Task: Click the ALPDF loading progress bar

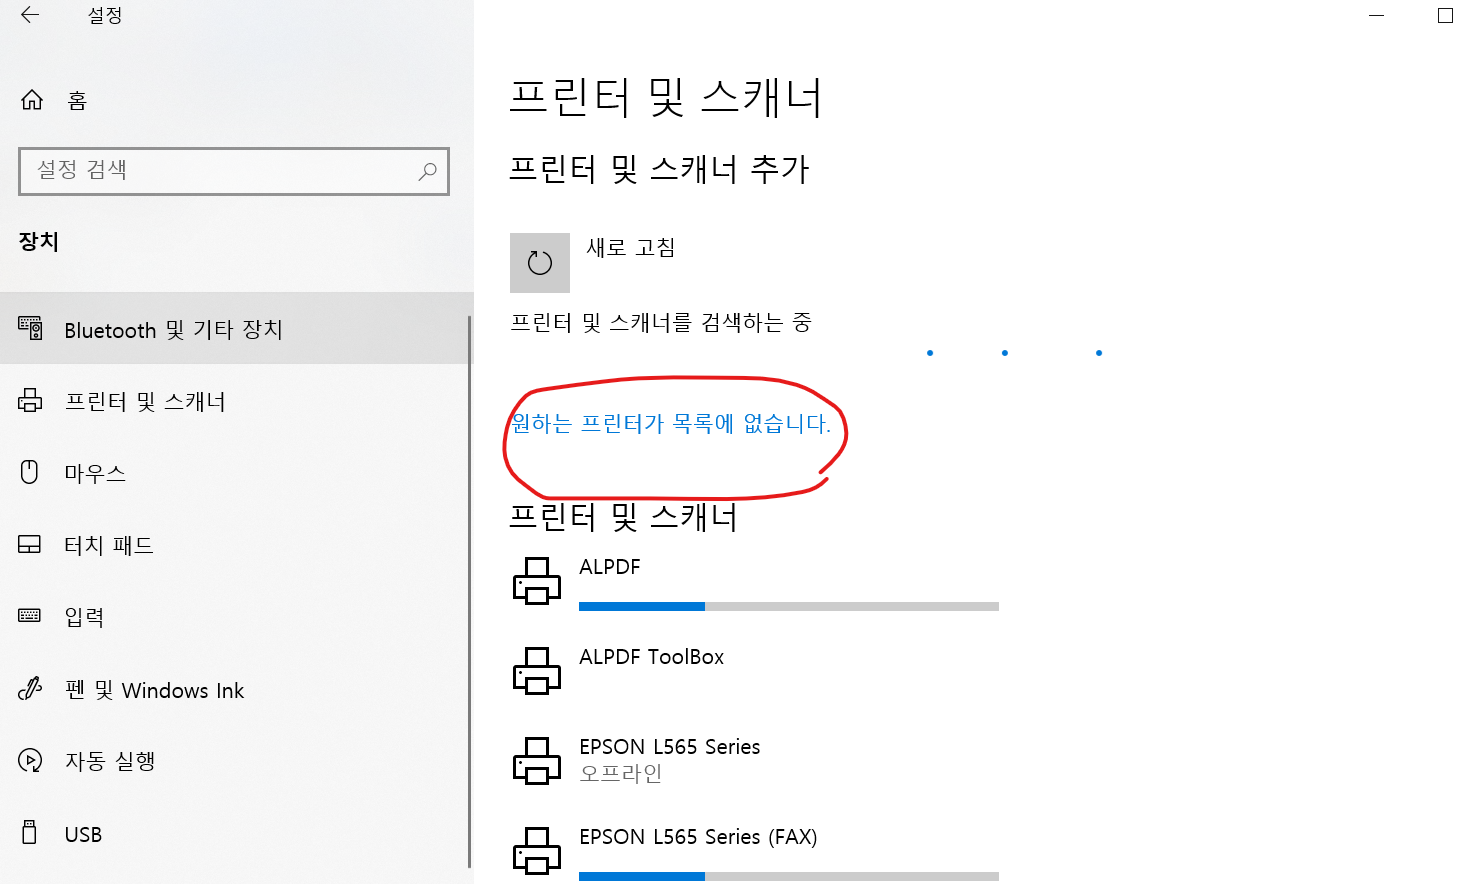Action: (x=788, y=605)
